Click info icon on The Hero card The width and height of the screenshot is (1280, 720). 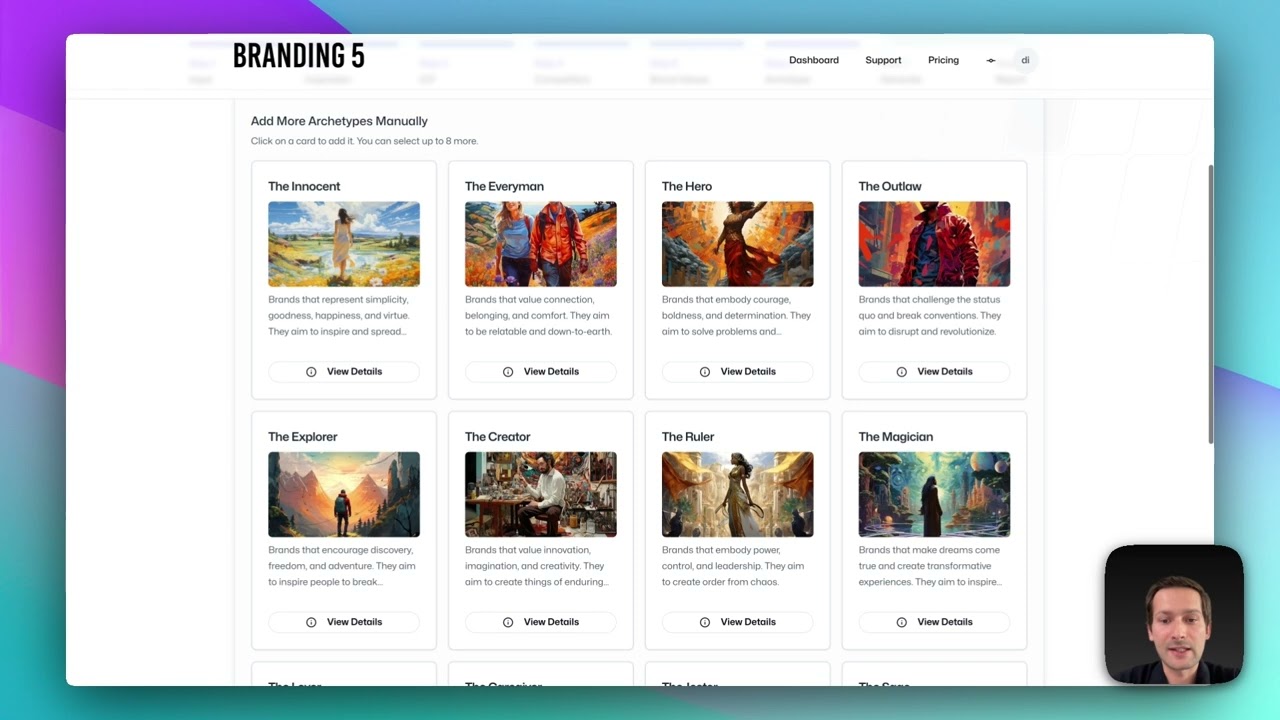(x=705, y=372)
